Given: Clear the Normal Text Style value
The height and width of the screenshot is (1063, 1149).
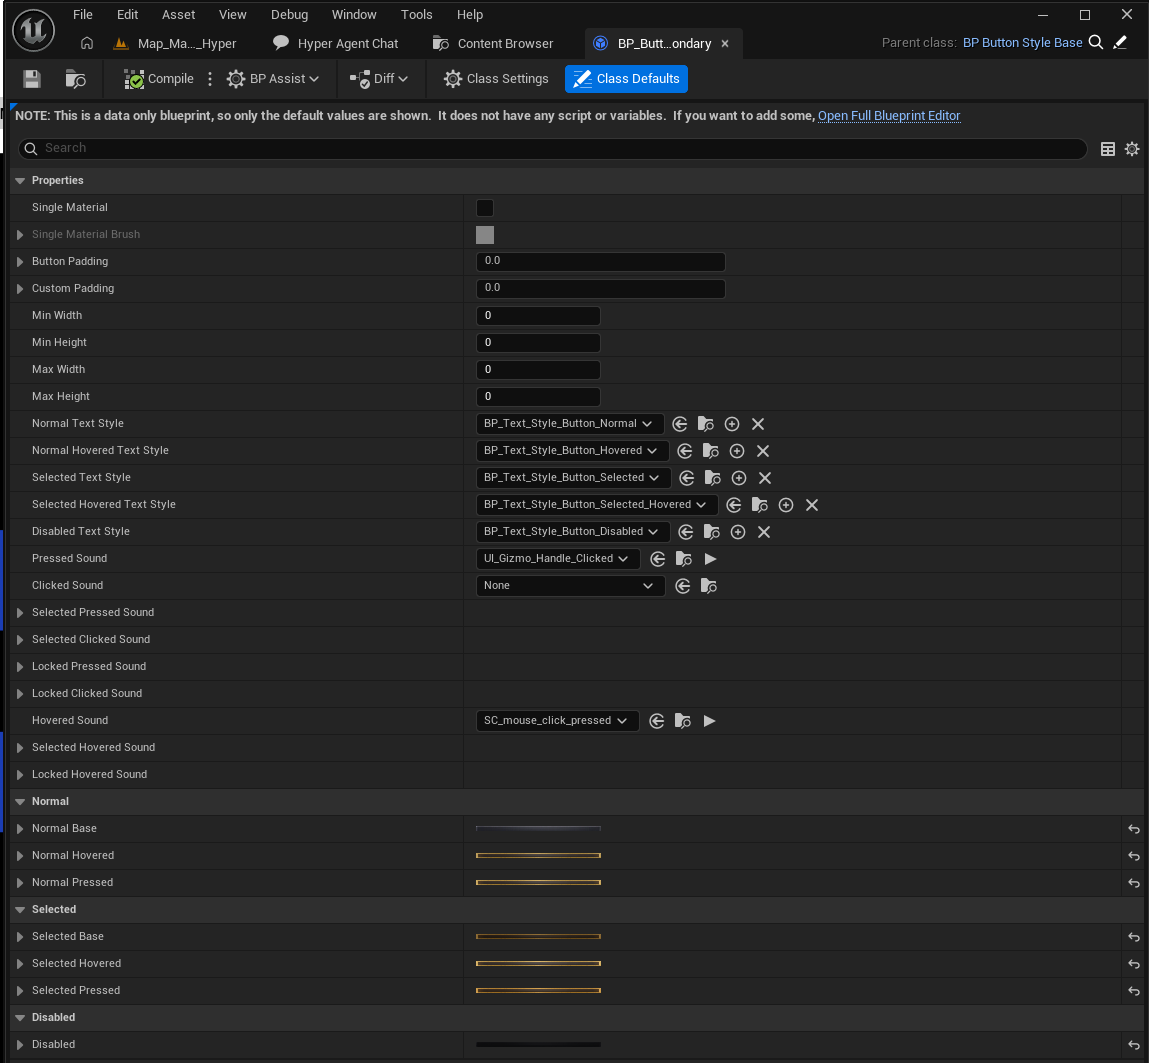Looking at the screenshot, I should click(758, 424).
